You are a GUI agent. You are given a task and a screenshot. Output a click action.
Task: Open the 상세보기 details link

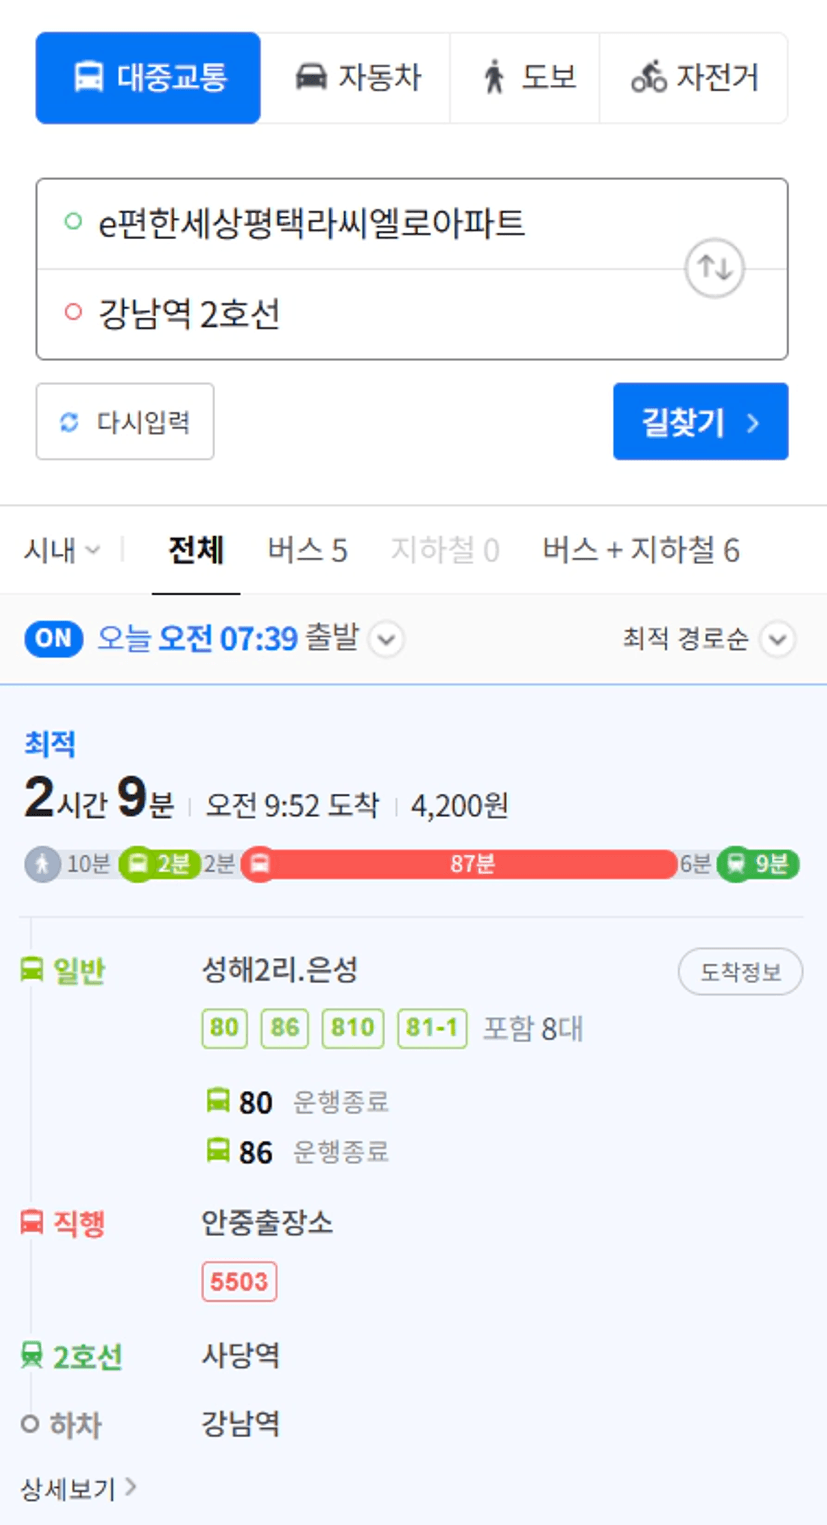tap(78, 1489)
